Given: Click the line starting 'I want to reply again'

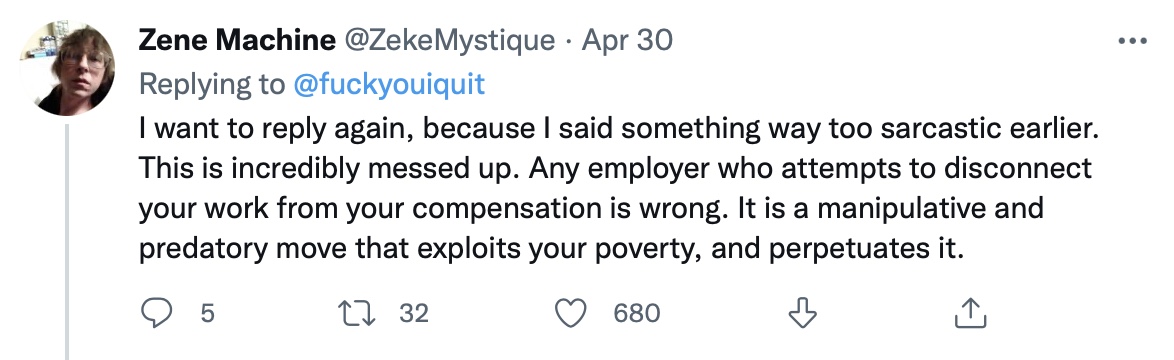Looking at the screenshot, I should pos(618,129).
